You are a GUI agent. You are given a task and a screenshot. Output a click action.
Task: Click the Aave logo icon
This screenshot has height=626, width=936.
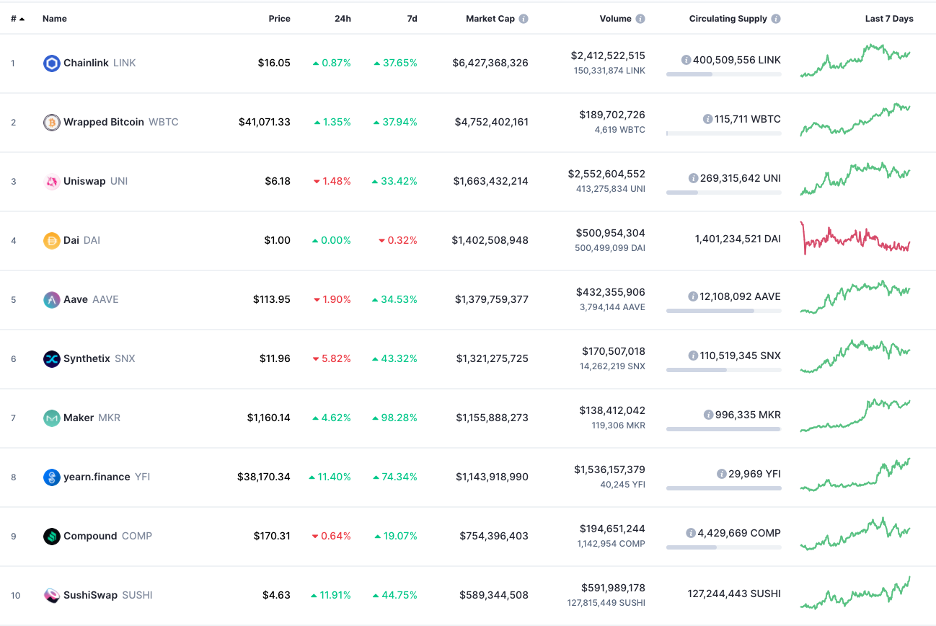coord(52,299)
